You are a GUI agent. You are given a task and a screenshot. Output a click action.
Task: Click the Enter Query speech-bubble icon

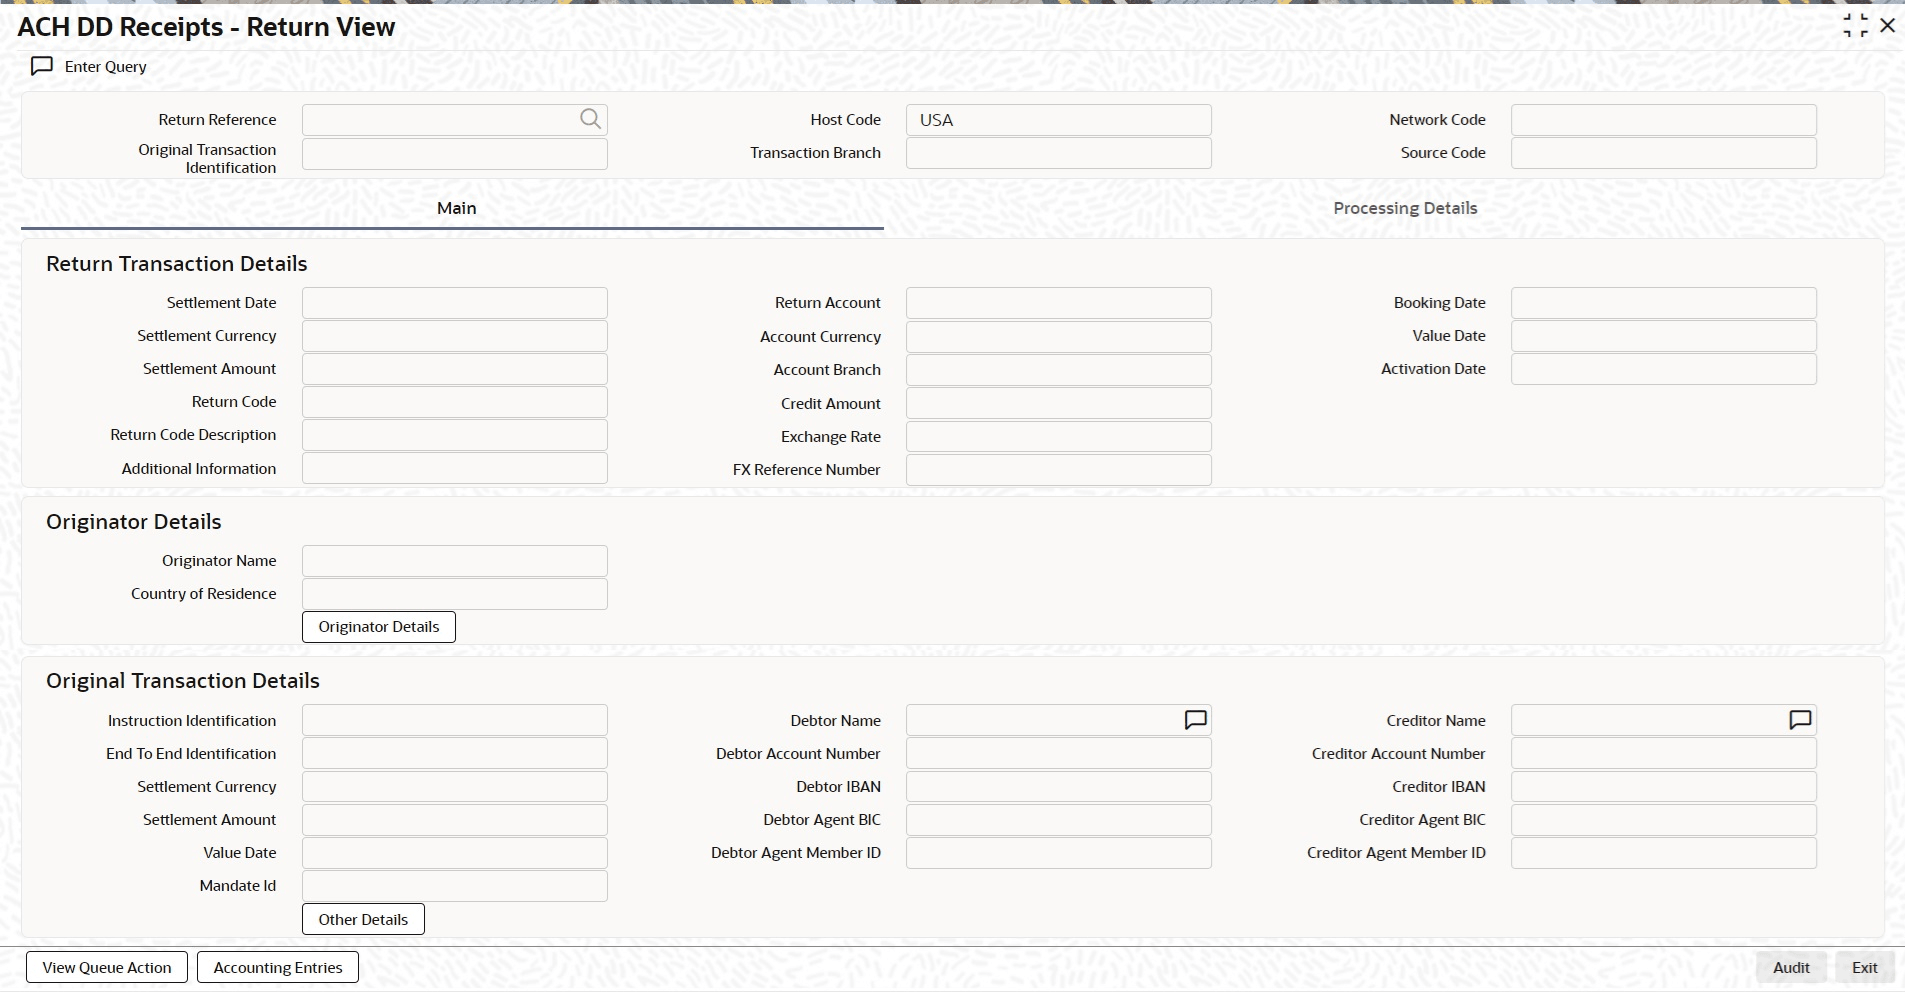[x=42, y=66]
